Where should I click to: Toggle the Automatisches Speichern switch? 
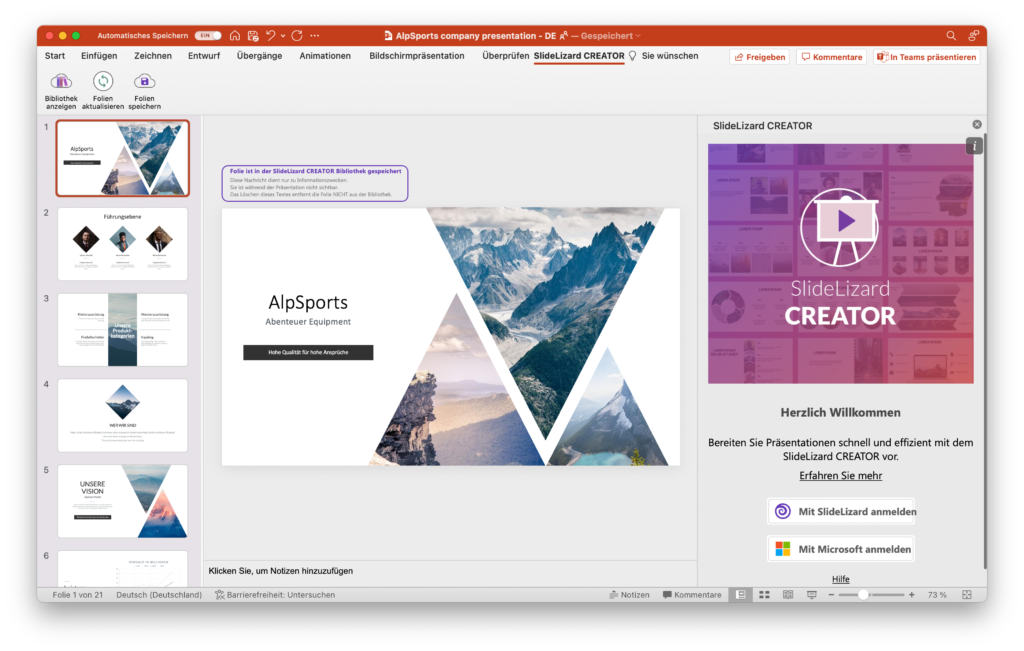208,36
